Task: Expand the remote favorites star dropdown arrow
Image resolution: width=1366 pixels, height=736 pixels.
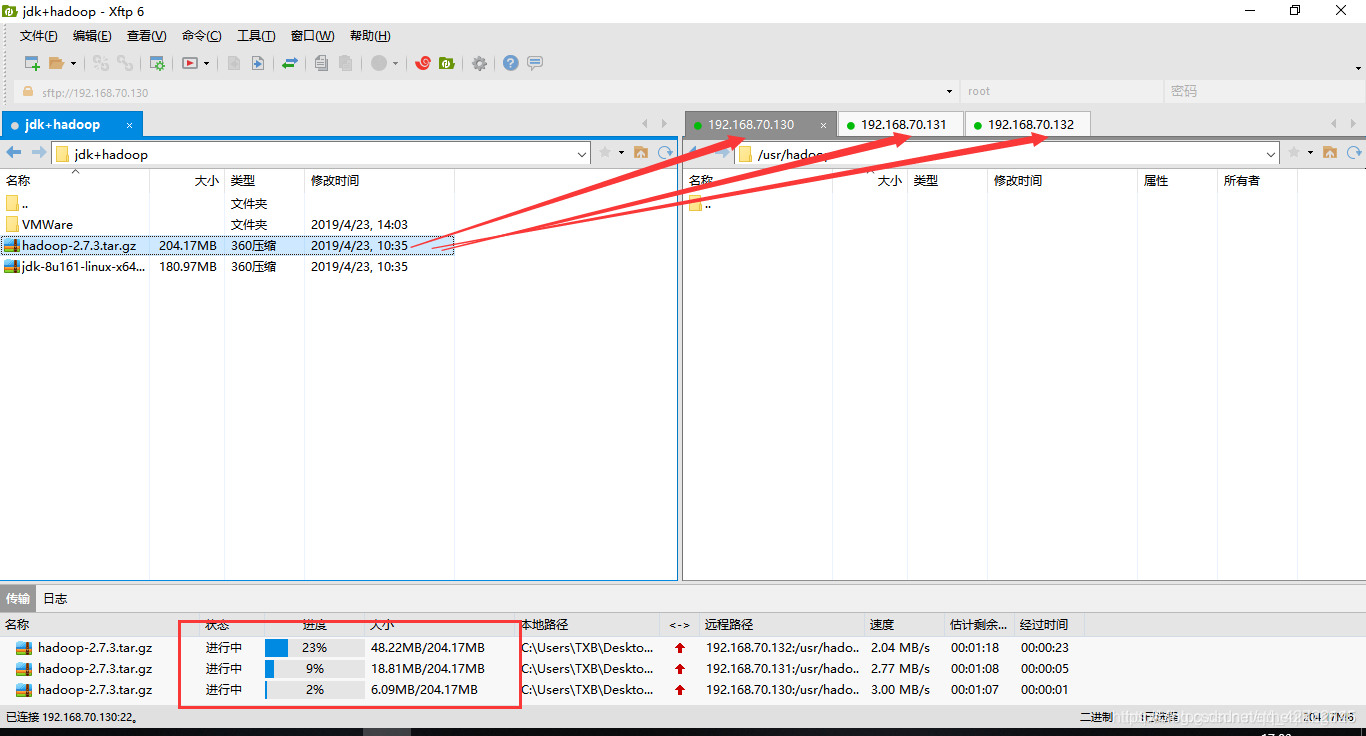Action: (1310, 153)
